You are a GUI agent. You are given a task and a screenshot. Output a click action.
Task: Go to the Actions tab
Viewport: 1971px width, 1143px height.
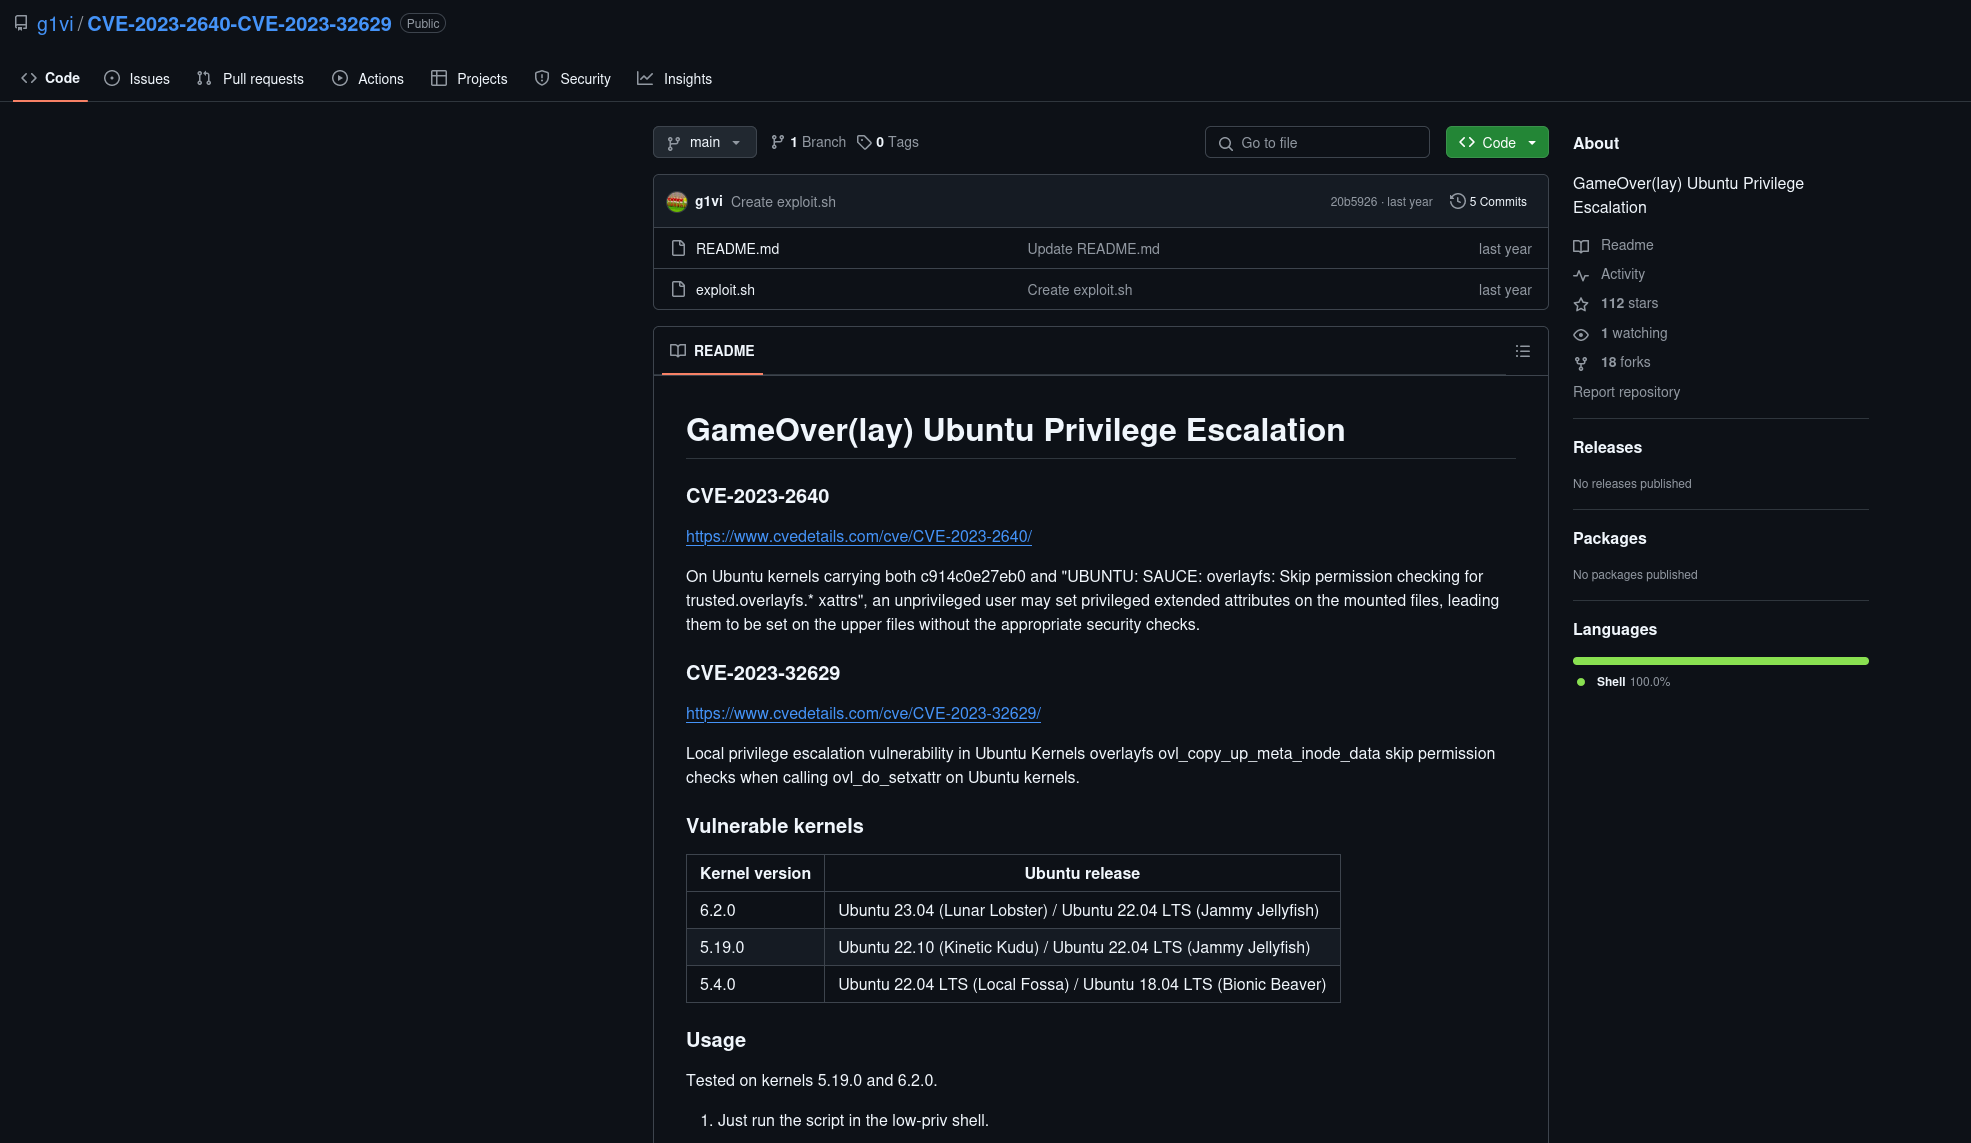[368, 79]
